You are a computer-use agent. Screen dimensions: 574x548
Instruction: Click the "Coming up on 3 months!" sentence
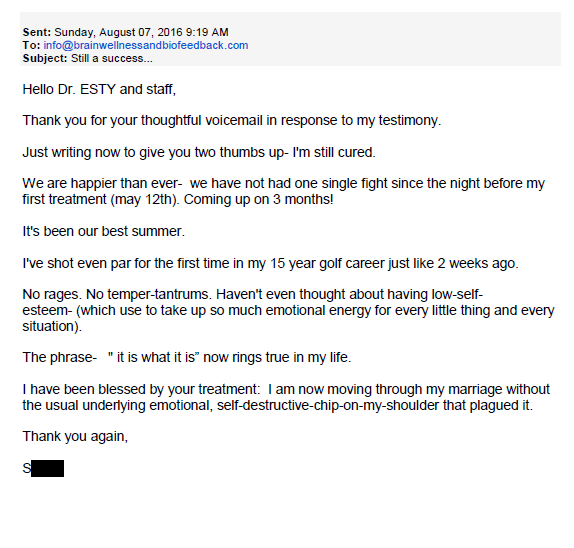tap(258, 199)
